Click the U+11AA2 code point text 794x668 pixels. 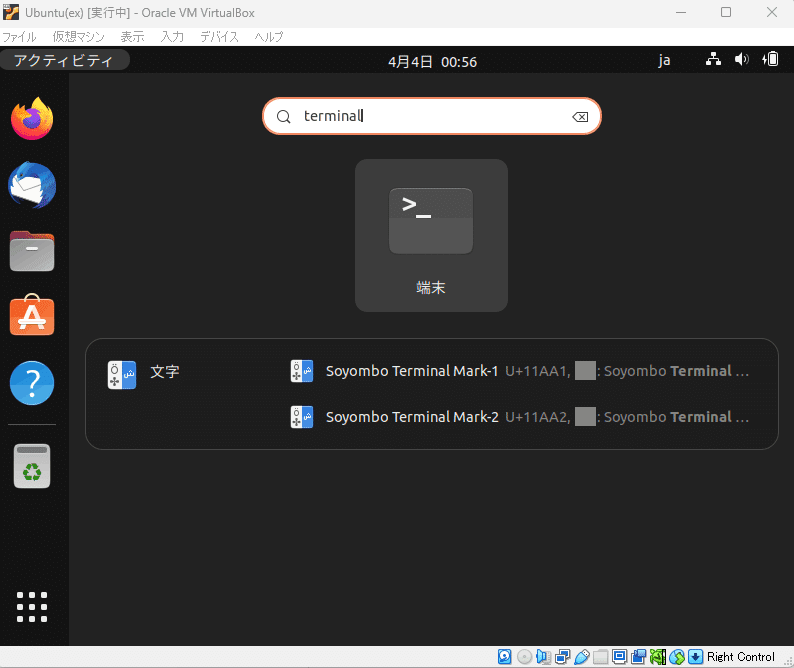pos(538,417)
